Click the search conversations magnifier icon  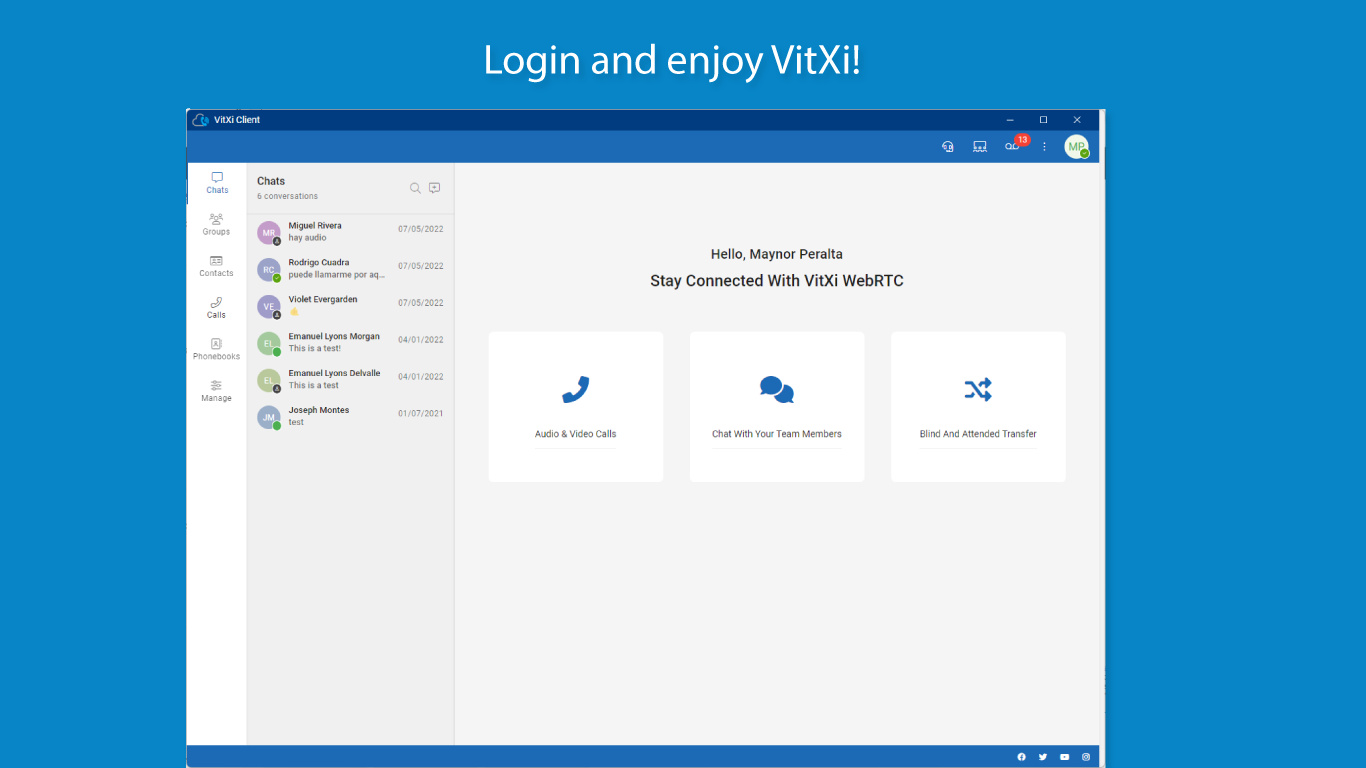tap(415, 188)
